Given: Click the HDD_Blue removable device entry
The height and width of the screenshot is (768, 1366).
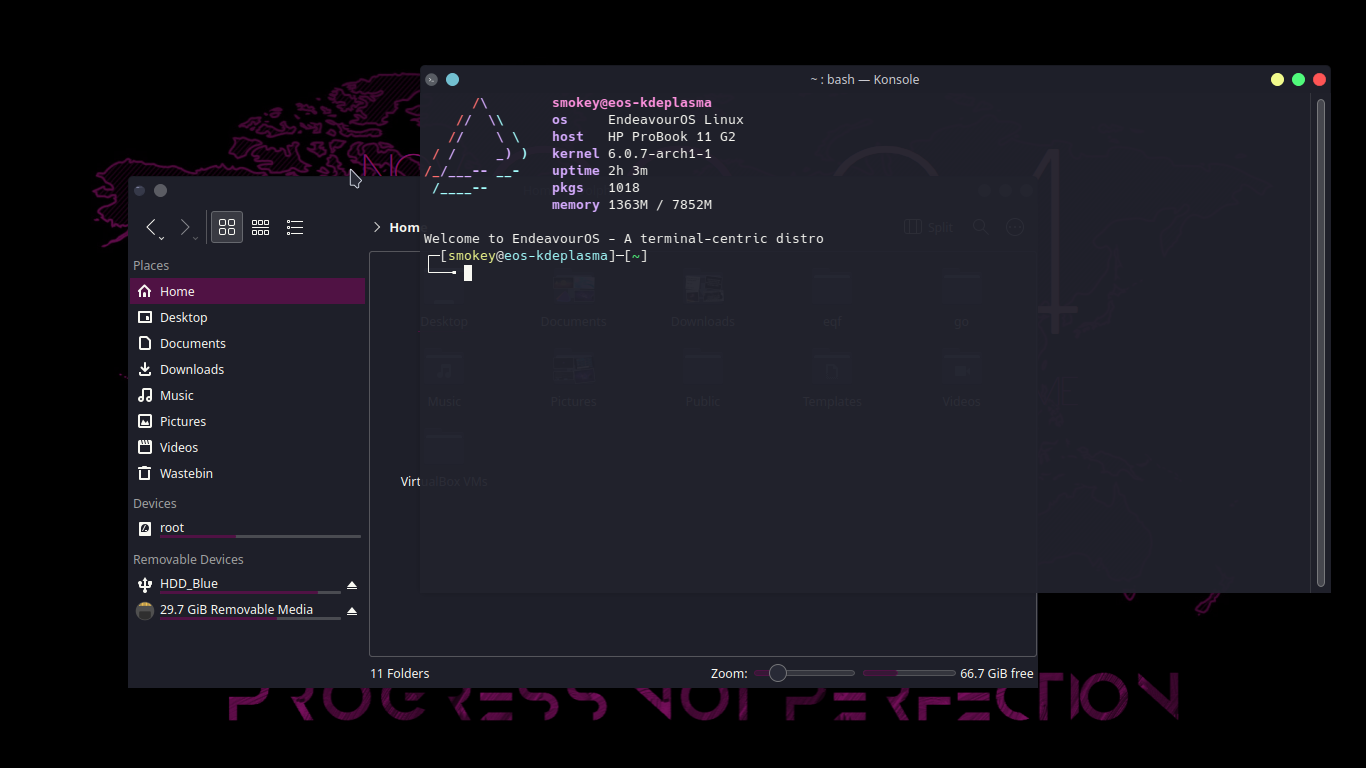Looking at the screenshot, I should click(189, 584).
